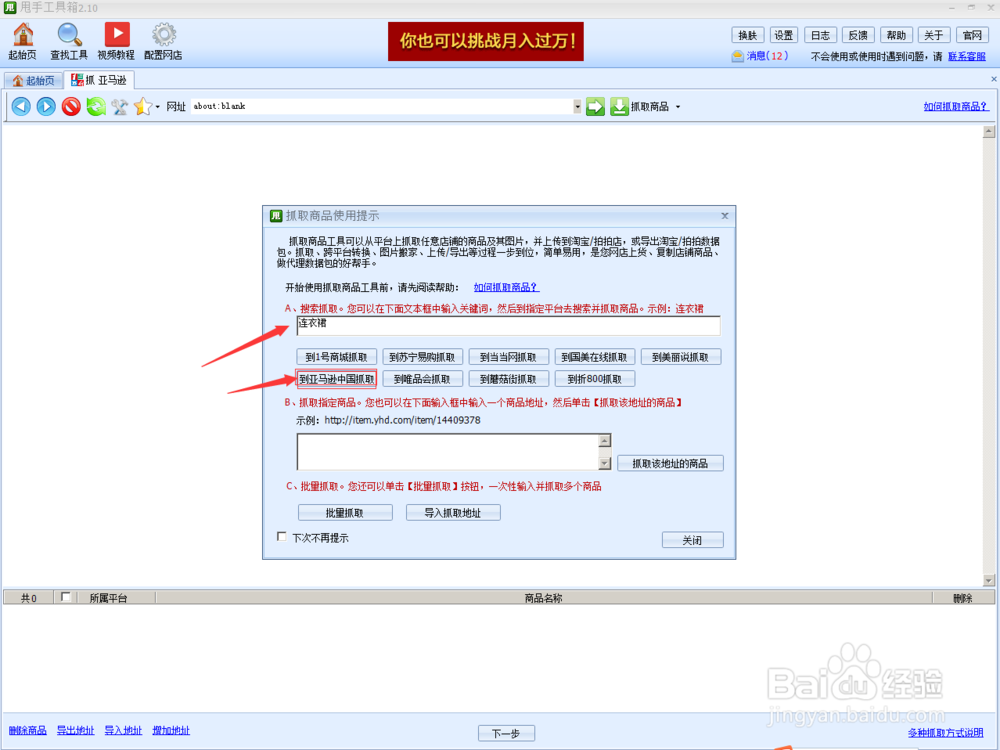1000x750 pixels.
Task: Expand address bar URL dropdown
Action: click(x=577, y=107)
